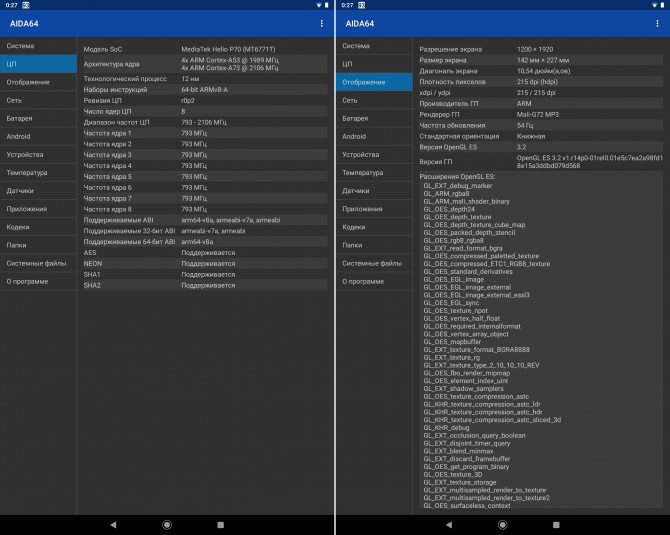This screenshot has width=670, height=535.
Task: Open Устройства in left screen sidebar
Action: click(x=38, y=155)
